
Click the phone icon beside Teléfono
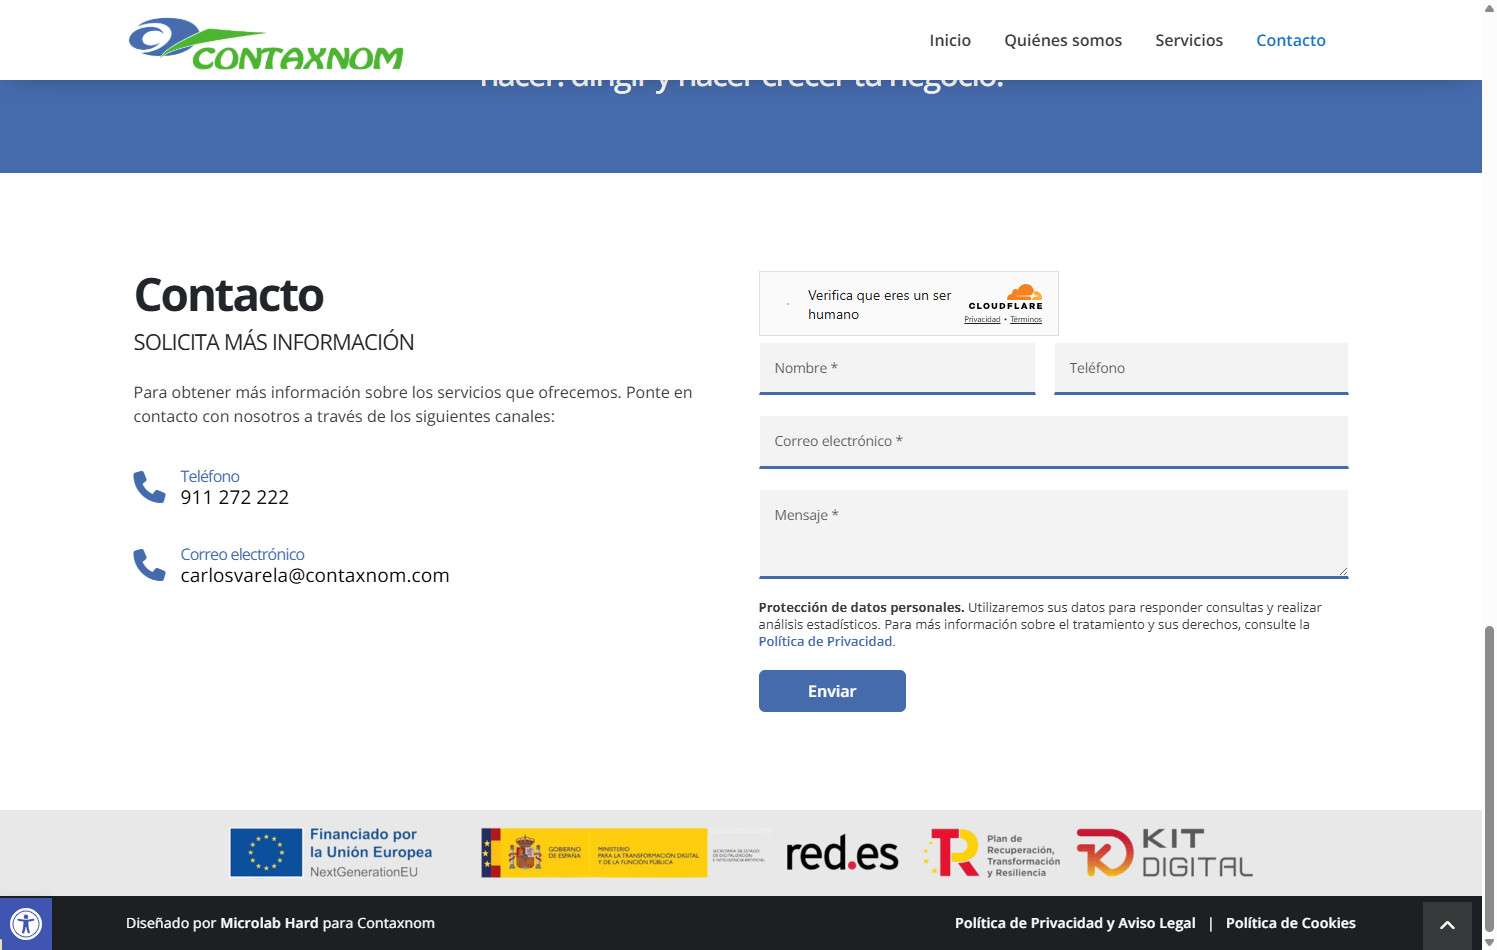click(x=149, y=487)
